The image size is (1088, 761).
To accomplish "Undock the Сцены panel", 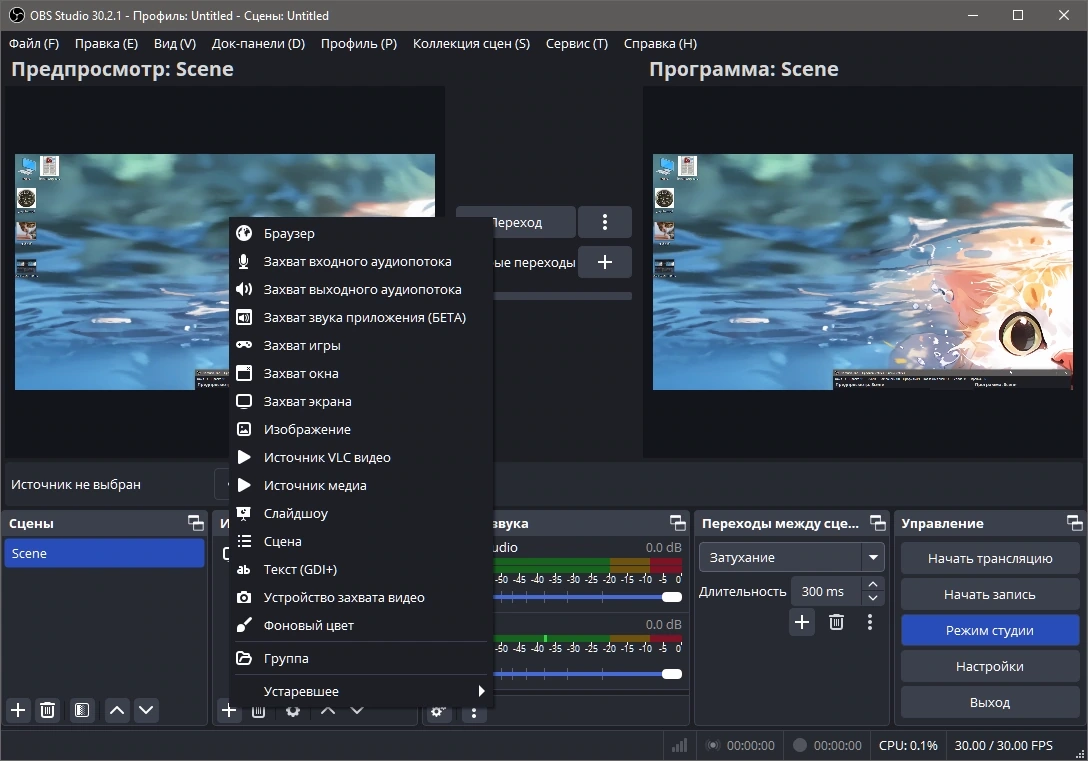I will [196, 523].
